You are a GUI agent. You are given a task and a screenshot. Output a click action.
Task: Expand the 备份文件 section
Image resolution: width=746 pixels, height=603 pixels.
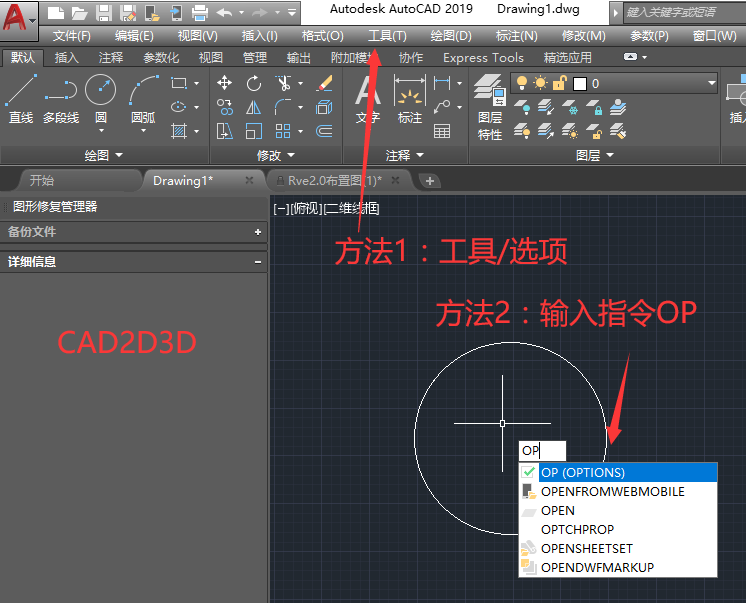[x=258, y=232]
